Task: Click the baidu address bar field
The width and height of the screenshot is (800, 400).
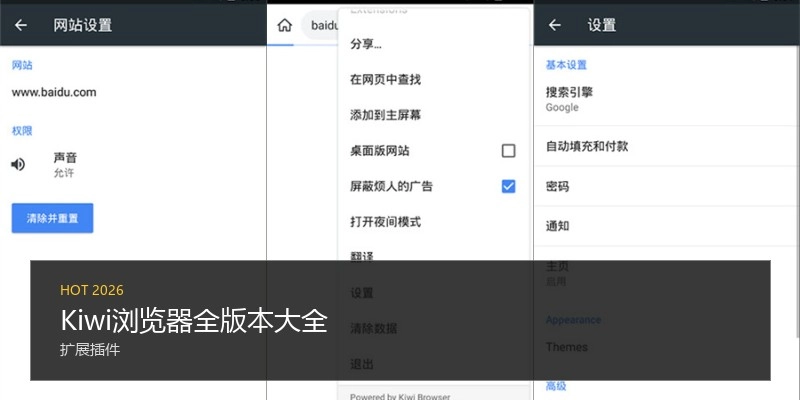Action: [x=320, y=25]
